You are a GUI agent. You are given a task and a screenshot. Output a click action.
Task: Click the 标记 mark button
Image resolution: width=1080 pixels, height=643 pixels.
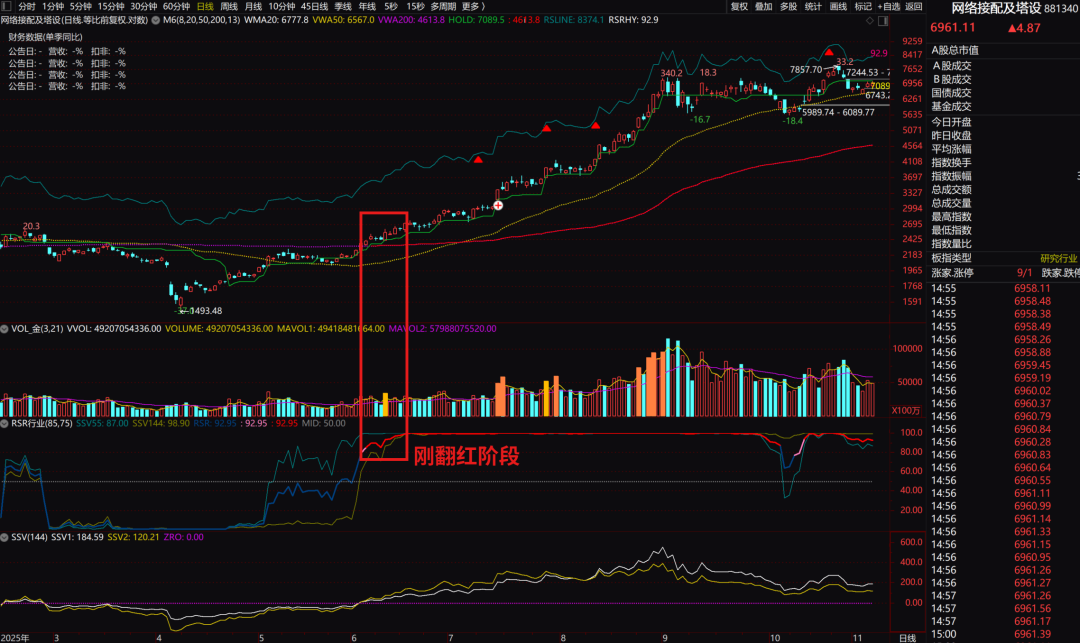tap(863, 6)
